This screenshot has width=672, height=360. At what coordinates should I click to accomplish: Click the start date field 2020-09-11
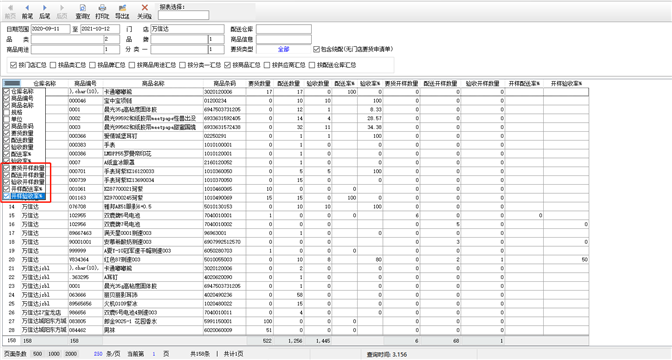click(50, 29)
